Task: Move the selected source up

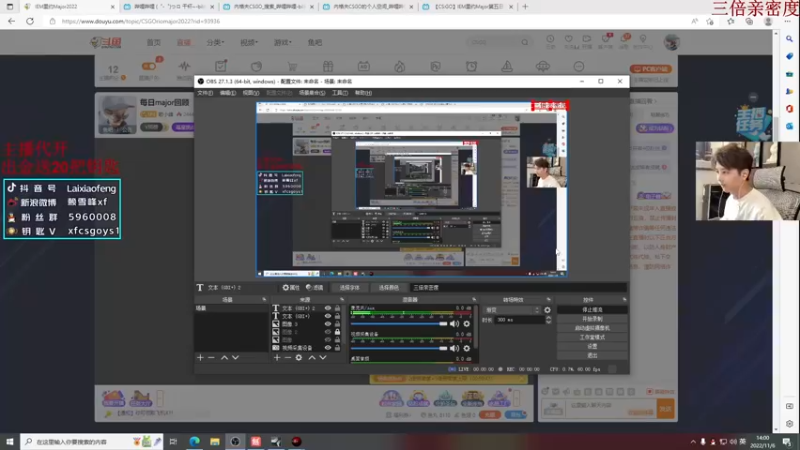Action: tap(312, 358)
